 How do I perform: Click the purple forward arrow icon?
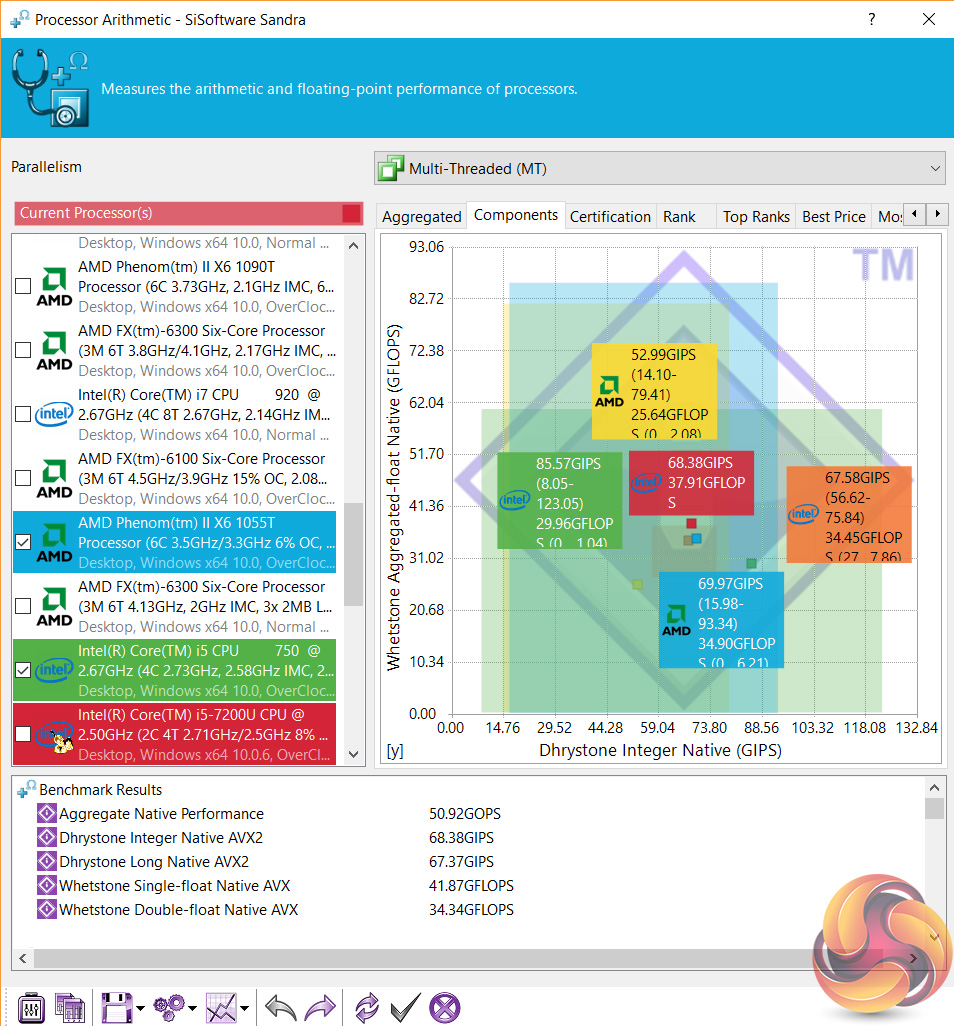tap(320, 1008)
